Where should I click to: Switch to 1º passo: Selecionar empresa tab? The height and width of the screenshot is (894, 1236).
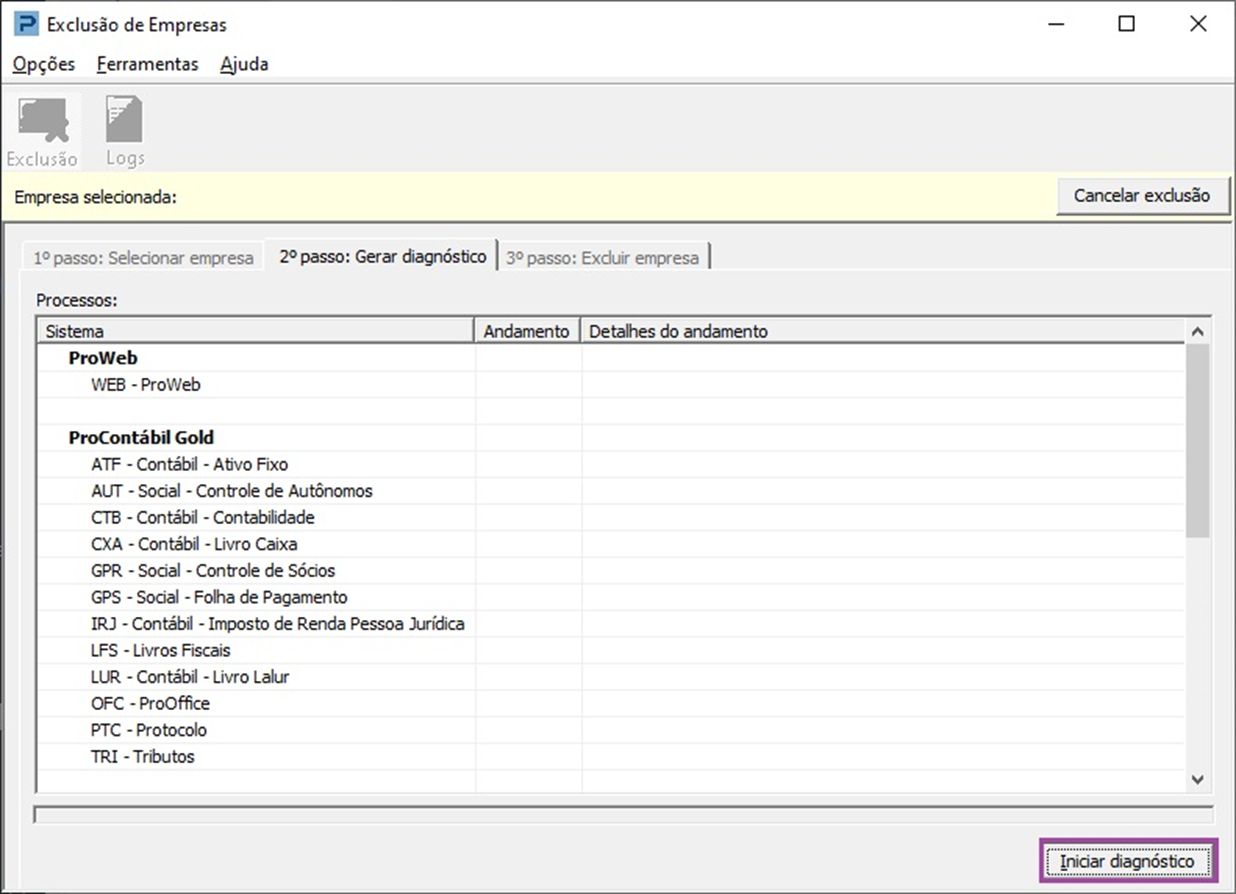[143, 257]
